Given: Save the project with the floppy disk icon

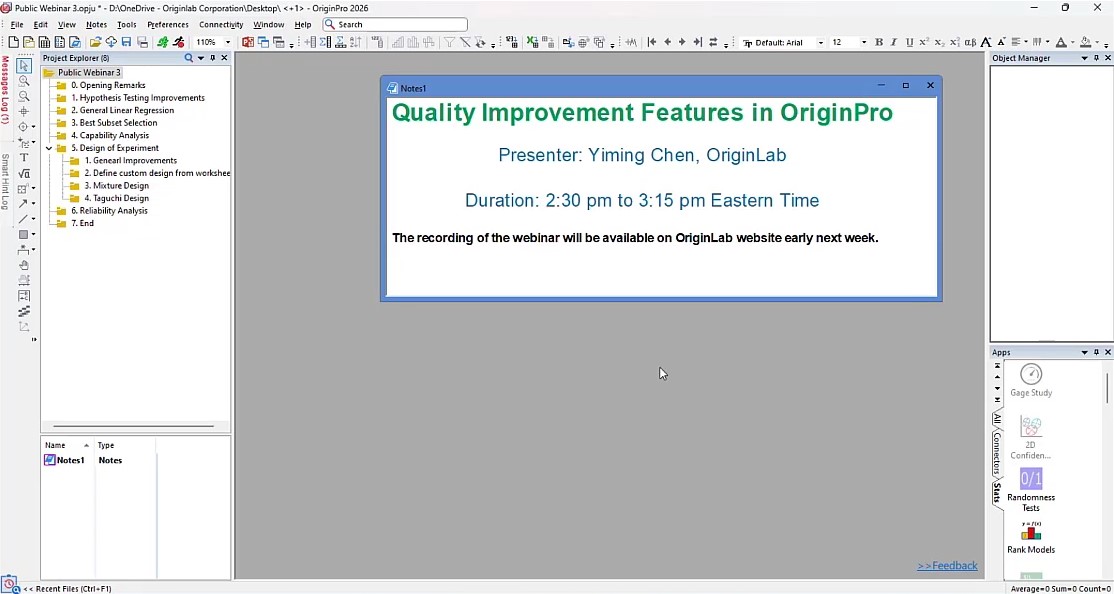Looking at the screenshot, I should 126,42.
